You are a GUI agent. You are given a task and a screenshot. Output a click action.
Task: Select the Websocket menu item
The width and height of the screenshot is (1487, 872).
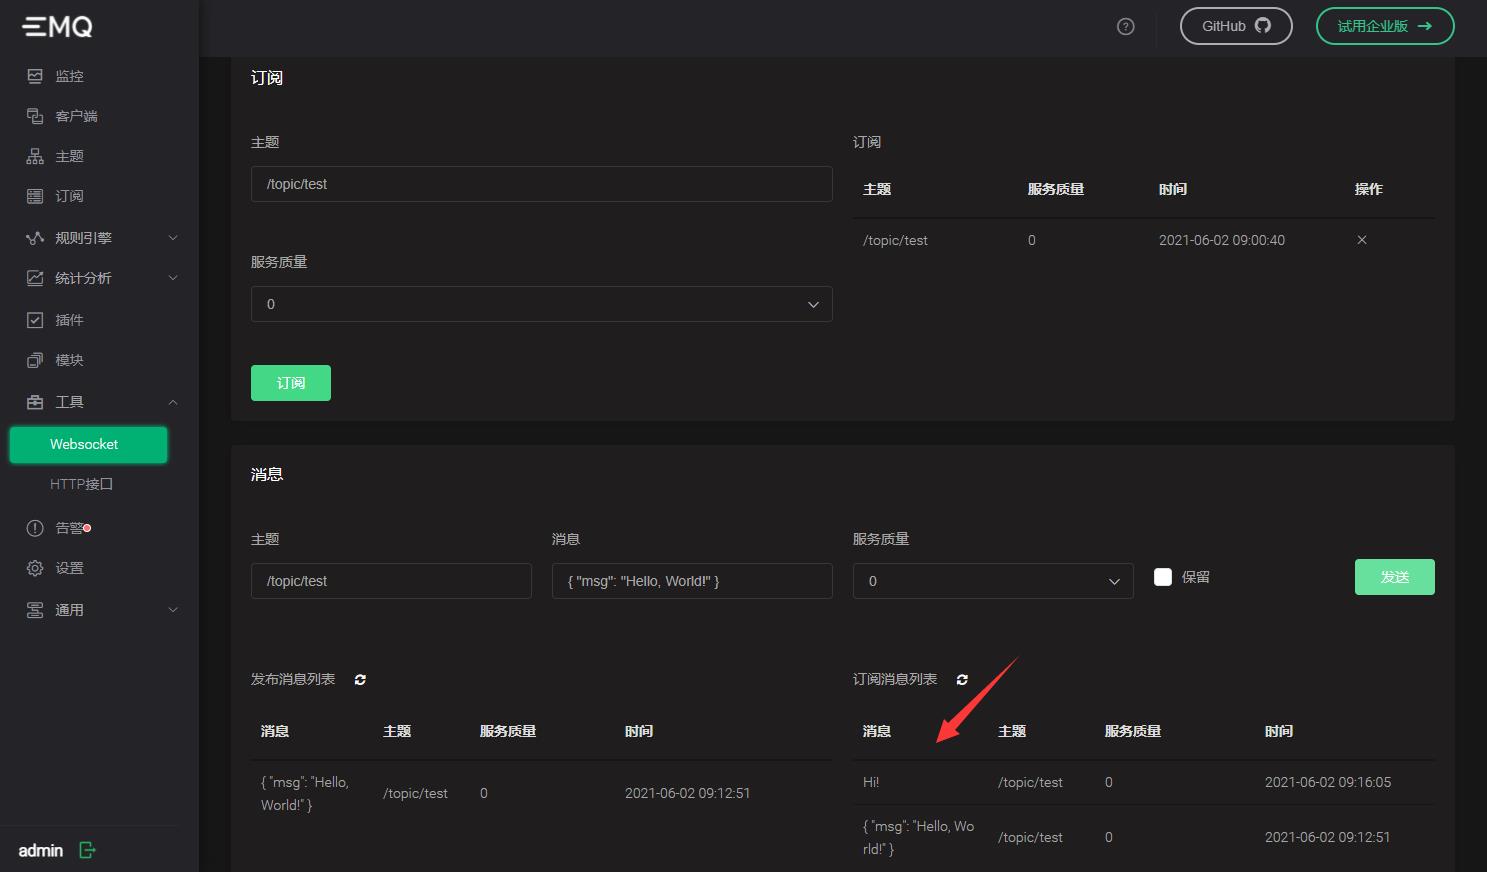[x=89, y=445]
